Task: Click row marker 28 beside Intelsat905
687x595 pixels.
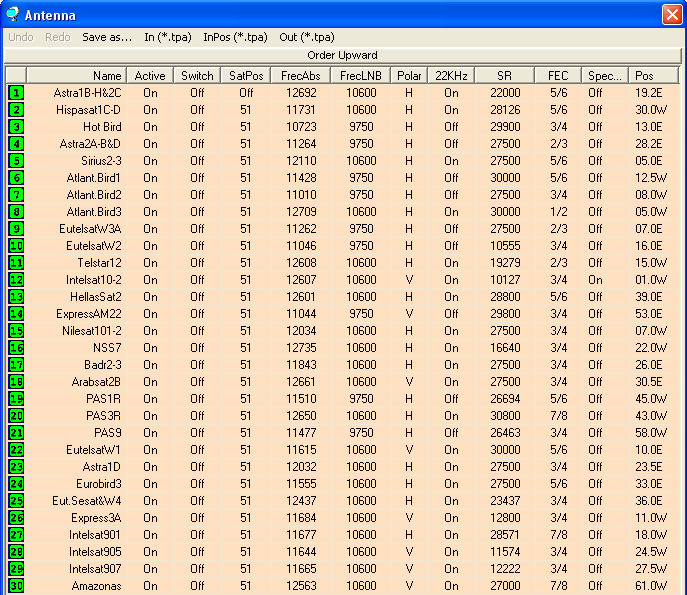Action: coord(16,552)
